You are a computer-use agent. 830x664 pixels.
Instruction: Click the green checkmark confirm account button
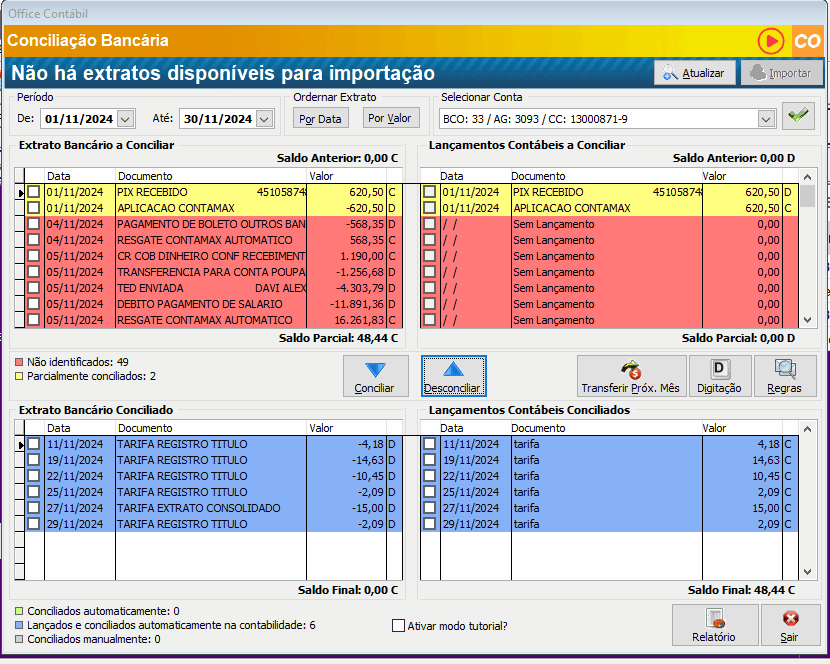point(797,118)
